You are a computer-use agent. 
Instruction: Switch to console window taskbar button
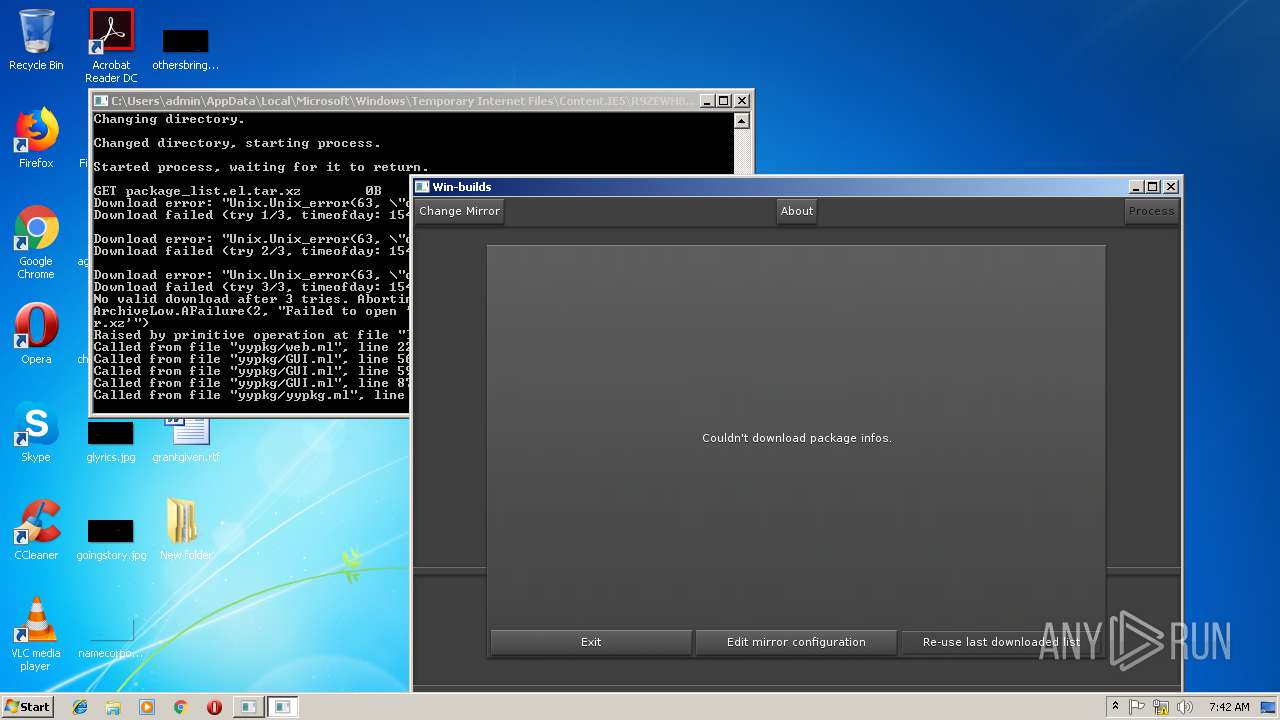point(248,707)
